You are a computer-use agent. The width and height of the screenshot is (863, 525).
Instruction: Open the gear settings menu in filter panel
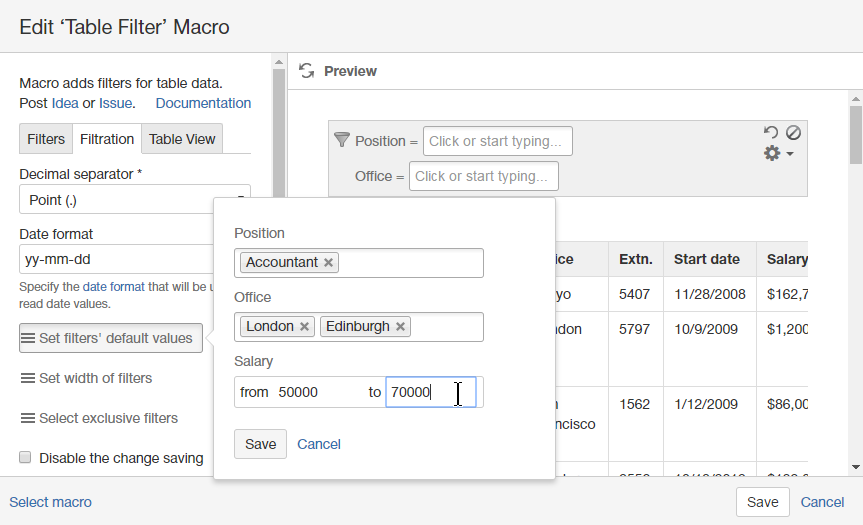[778, 154]
